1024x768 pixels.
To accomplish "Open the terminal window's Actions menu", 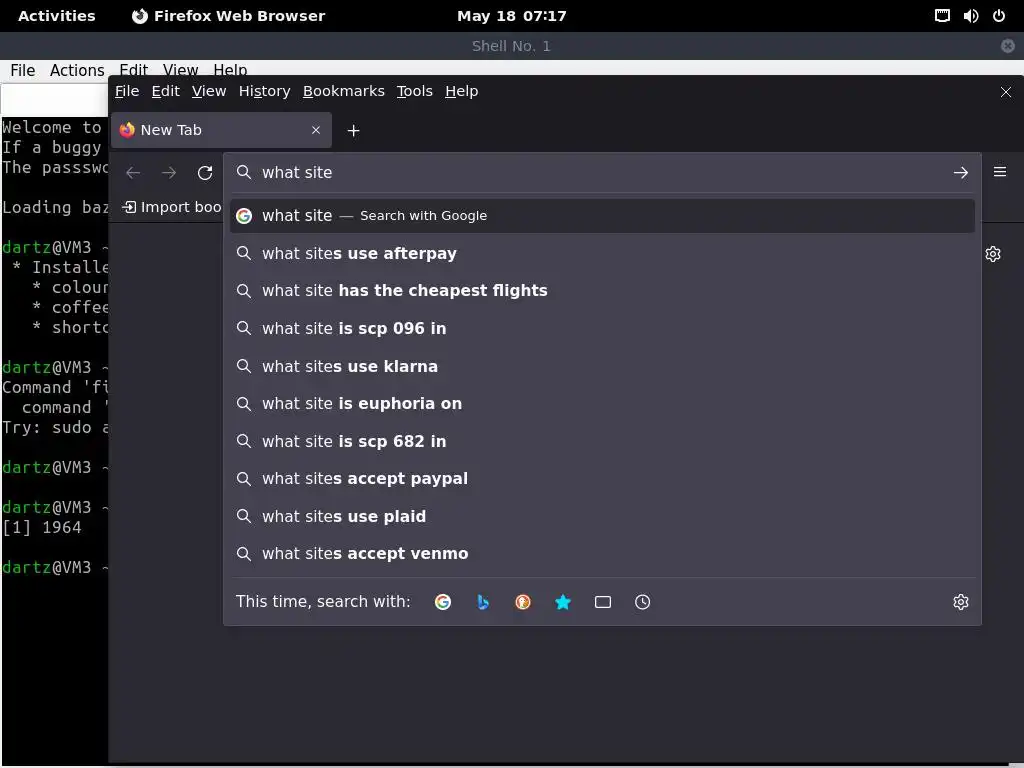I will [x=77, y=70].
